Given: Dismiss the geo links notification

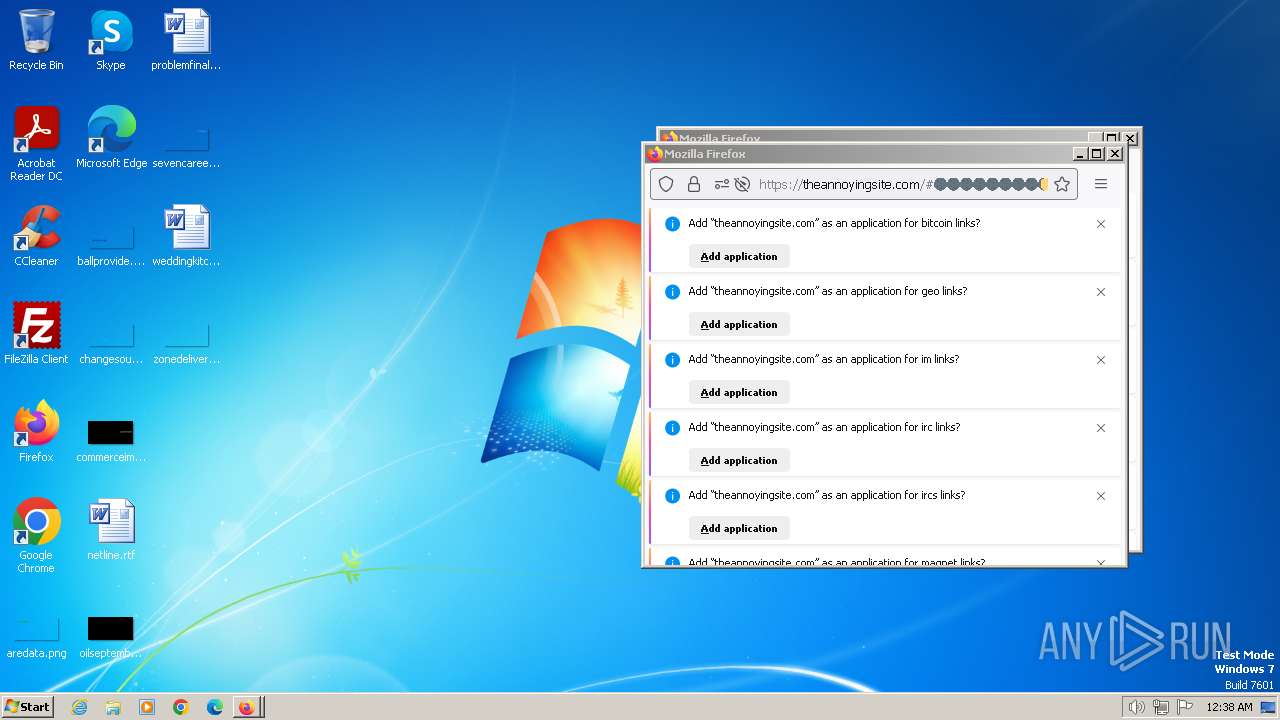Looking at the screenshot, I should pyautogui.click(x=1101, y=292).
